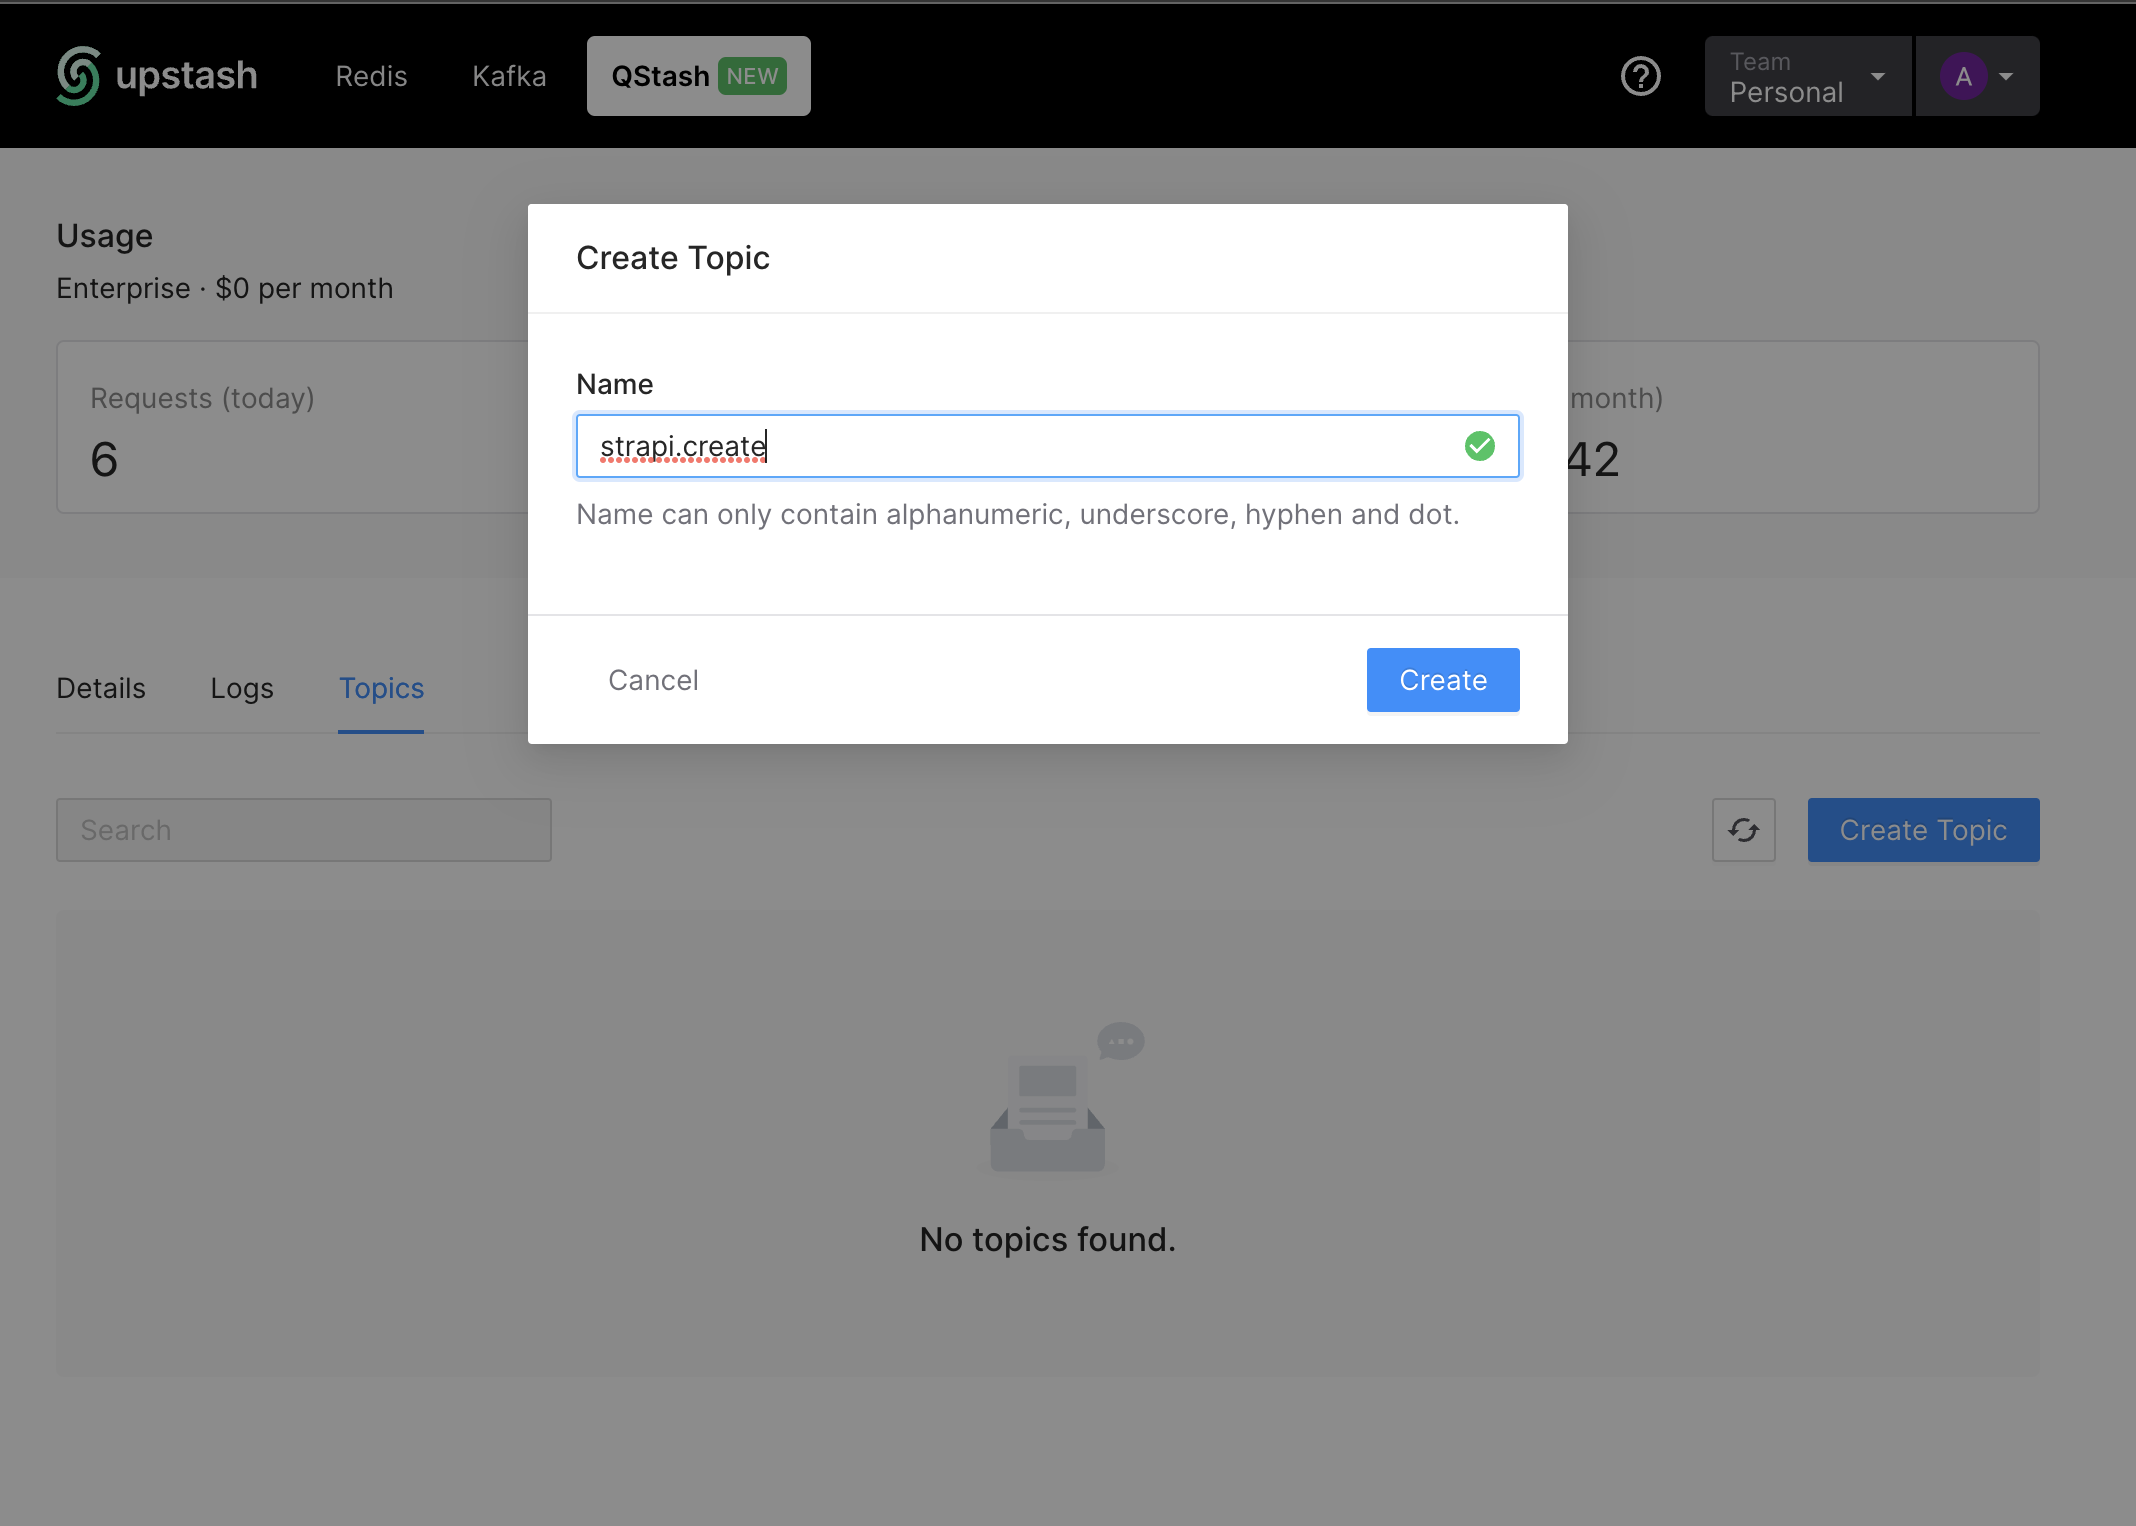Cancel the Create Topic dialog
The image size is (2136, 1526).
tap(653, 680)
